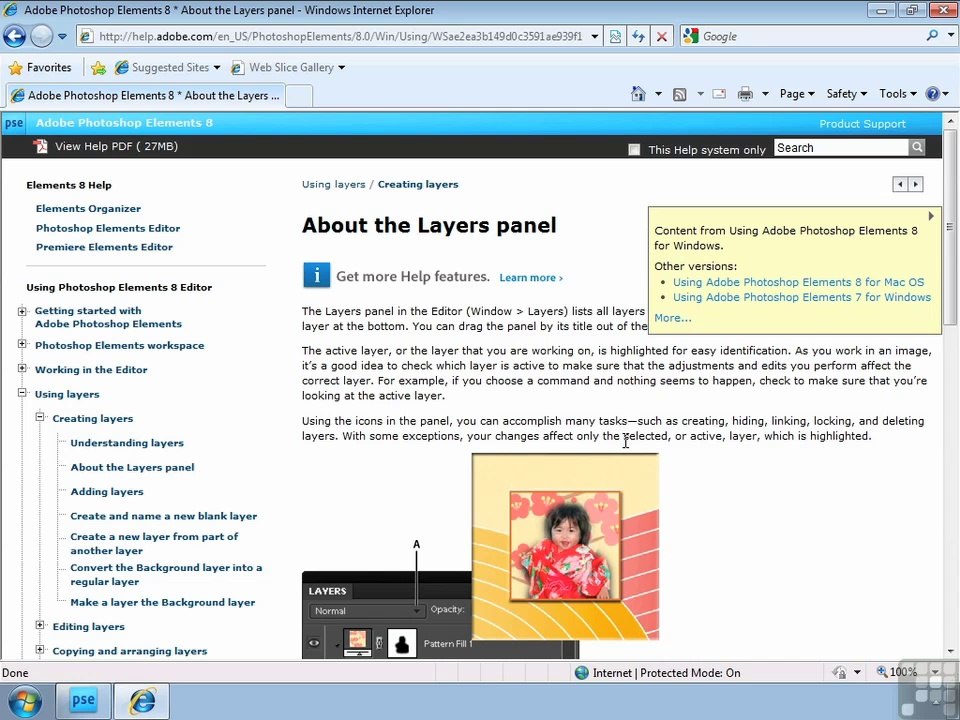Select the Adobe Photoshop Elements 8 browser tab
This screenshot has width=960, height=720.
(145, 96)
